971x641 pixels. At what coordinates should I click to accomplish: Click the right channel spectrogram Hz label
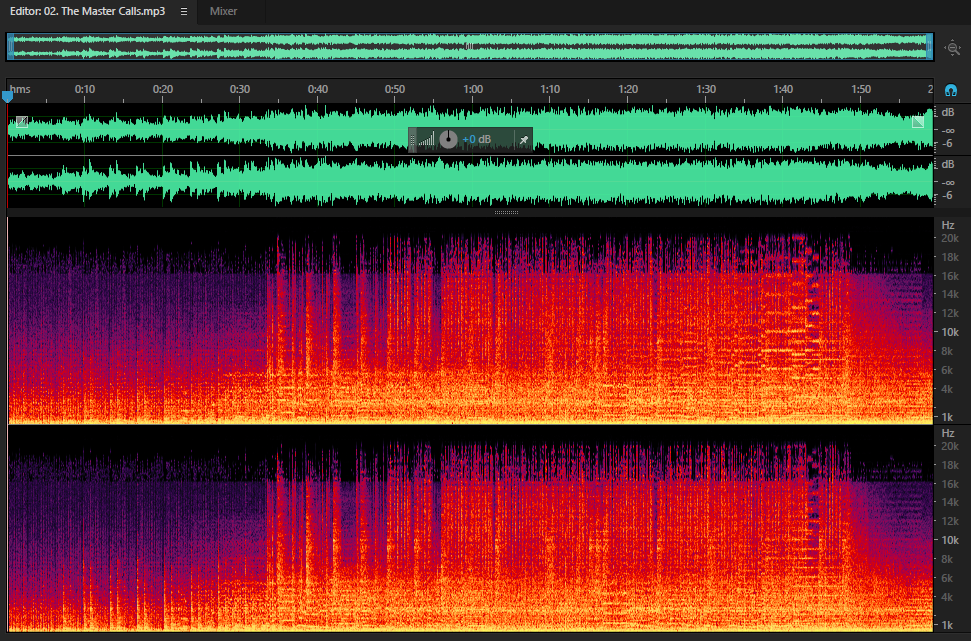click(948, 434)
